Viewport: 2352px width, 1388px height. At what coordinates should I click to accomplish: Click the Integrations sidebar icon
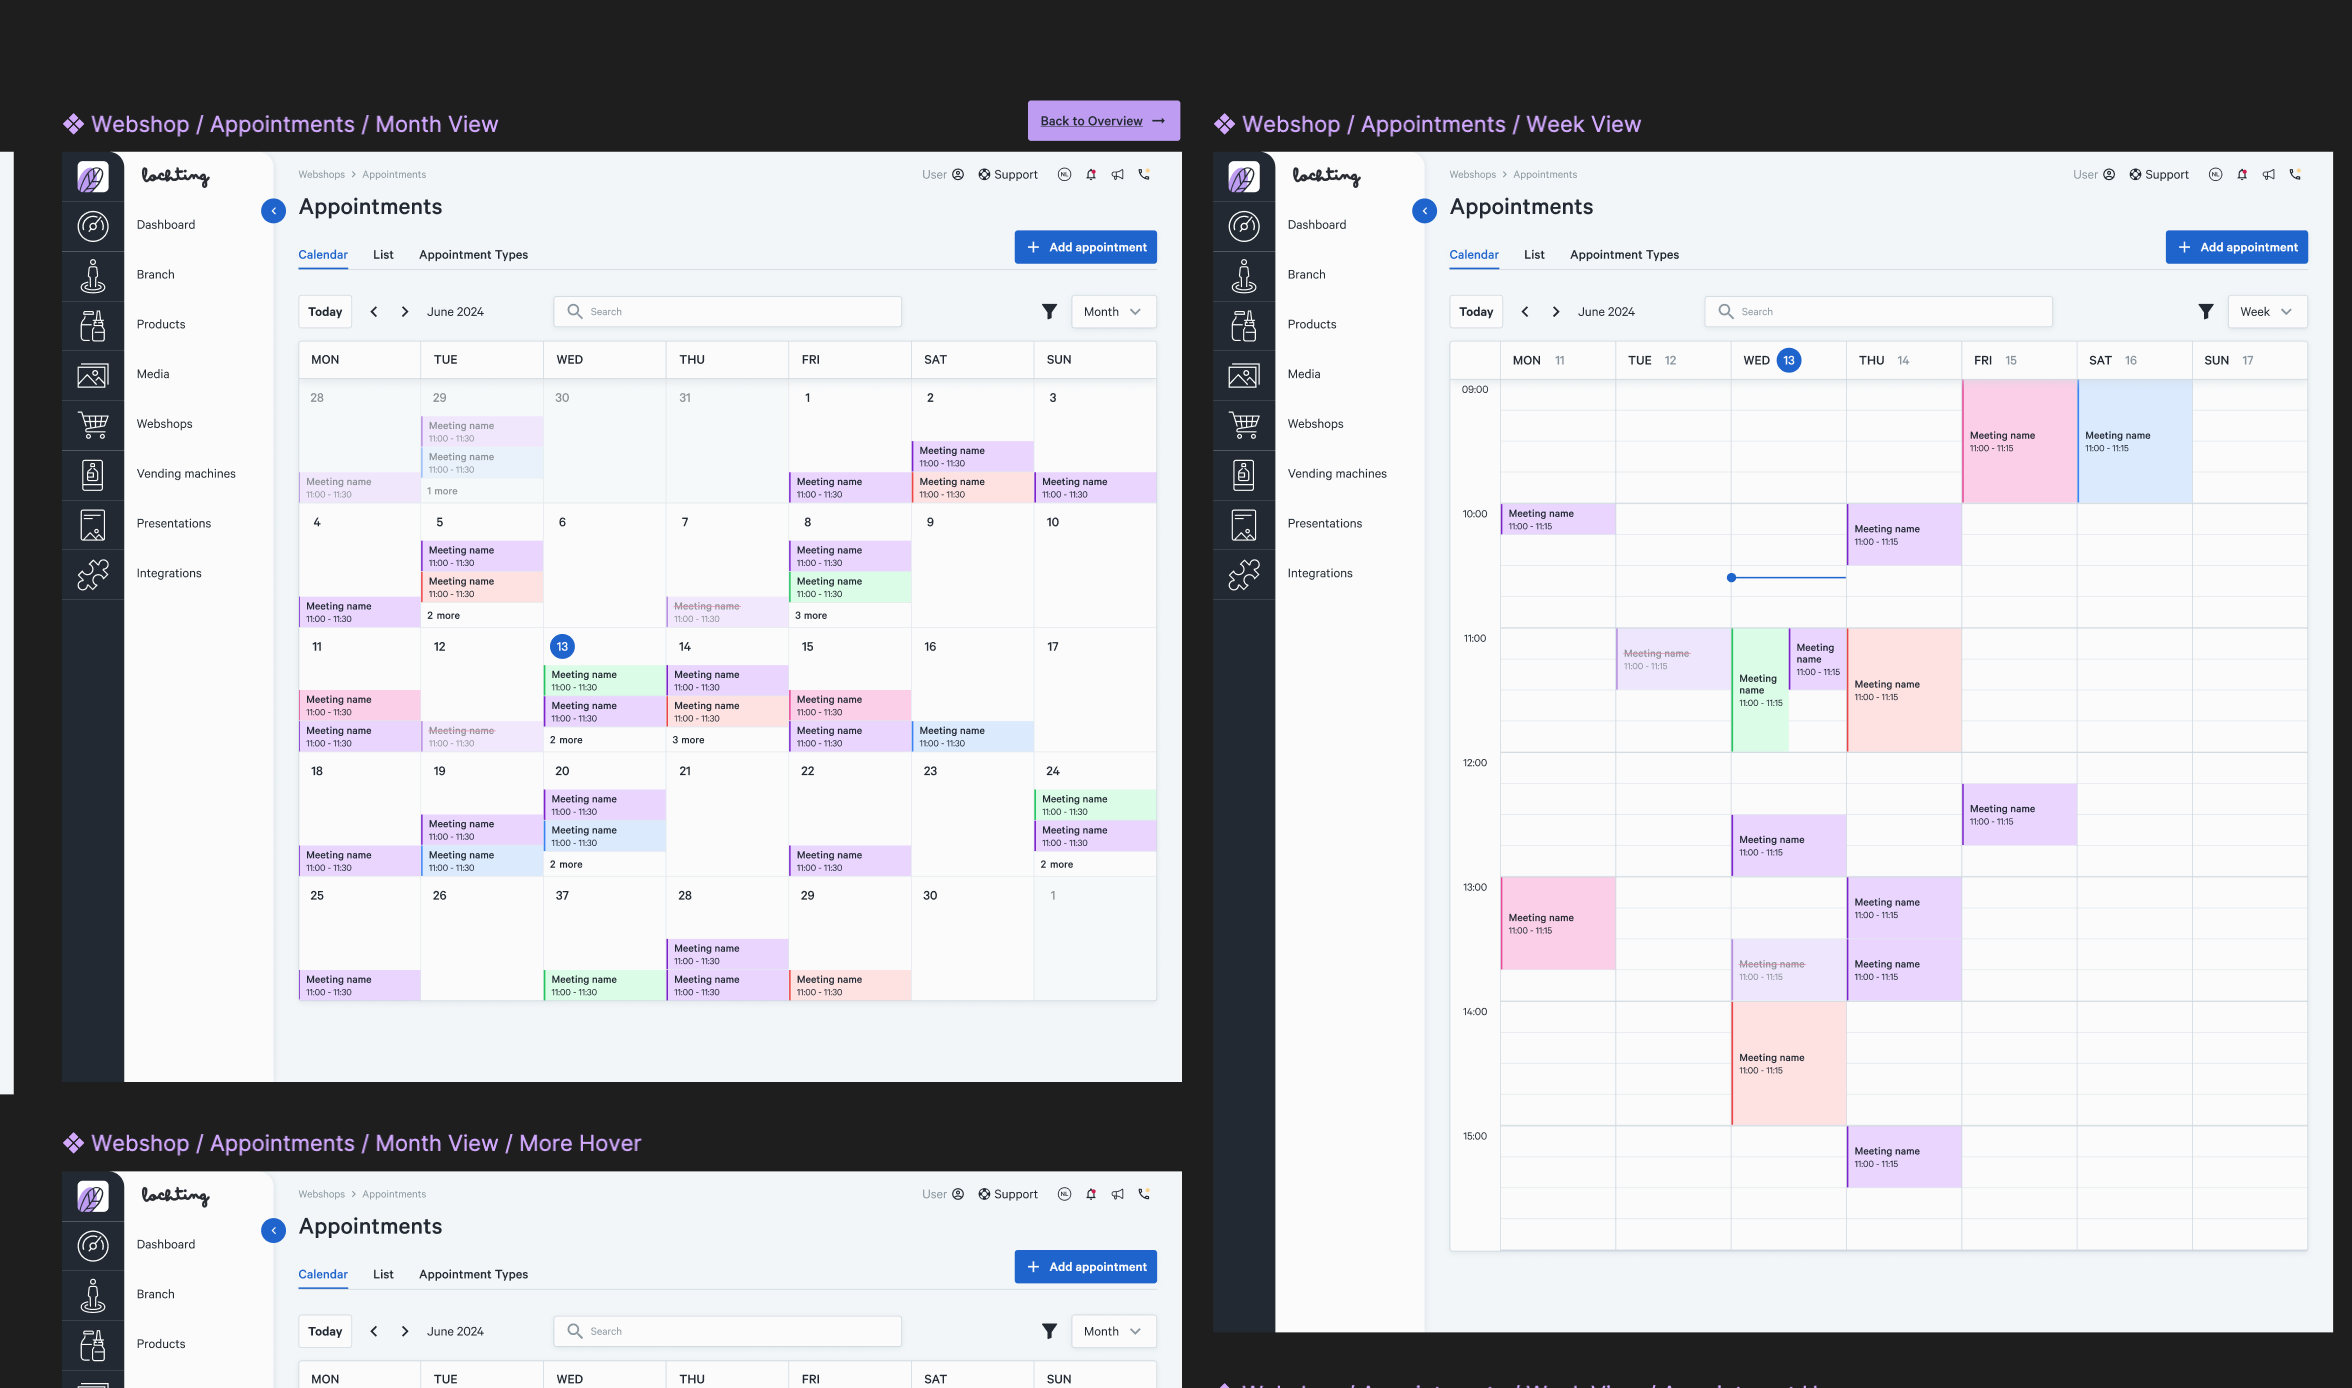click(x=92, y=573)
